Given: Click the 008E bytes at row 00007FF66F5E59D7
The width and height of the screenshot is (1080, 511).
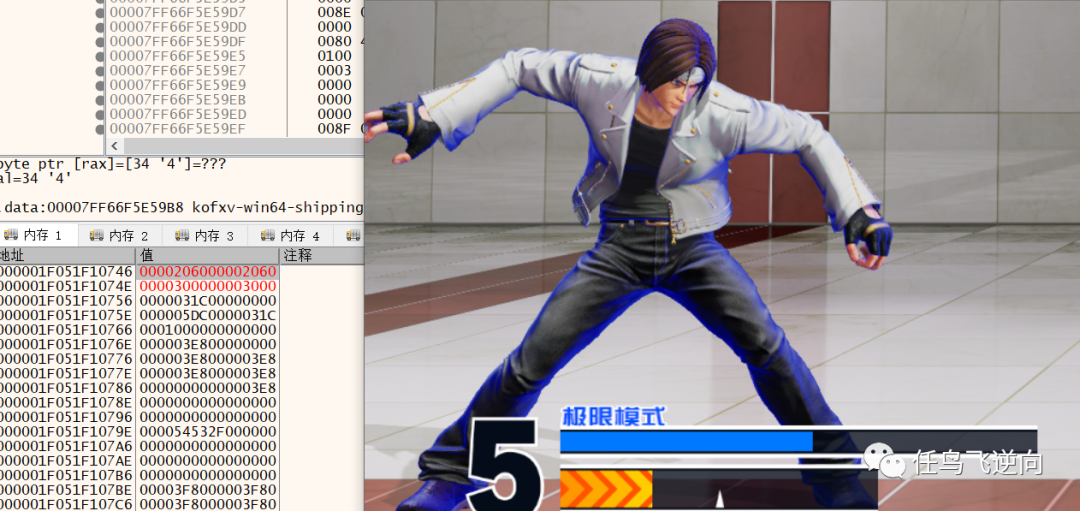Looking at the screenshot, I should tap(335, 12).
